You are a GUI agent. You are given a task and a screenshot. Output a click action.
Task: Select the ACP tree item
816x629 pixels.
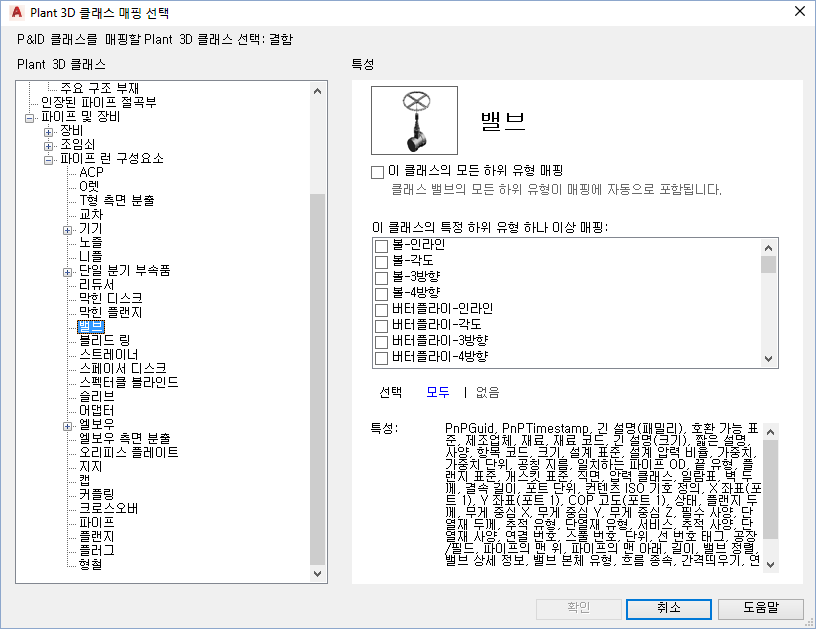[91, 172]
